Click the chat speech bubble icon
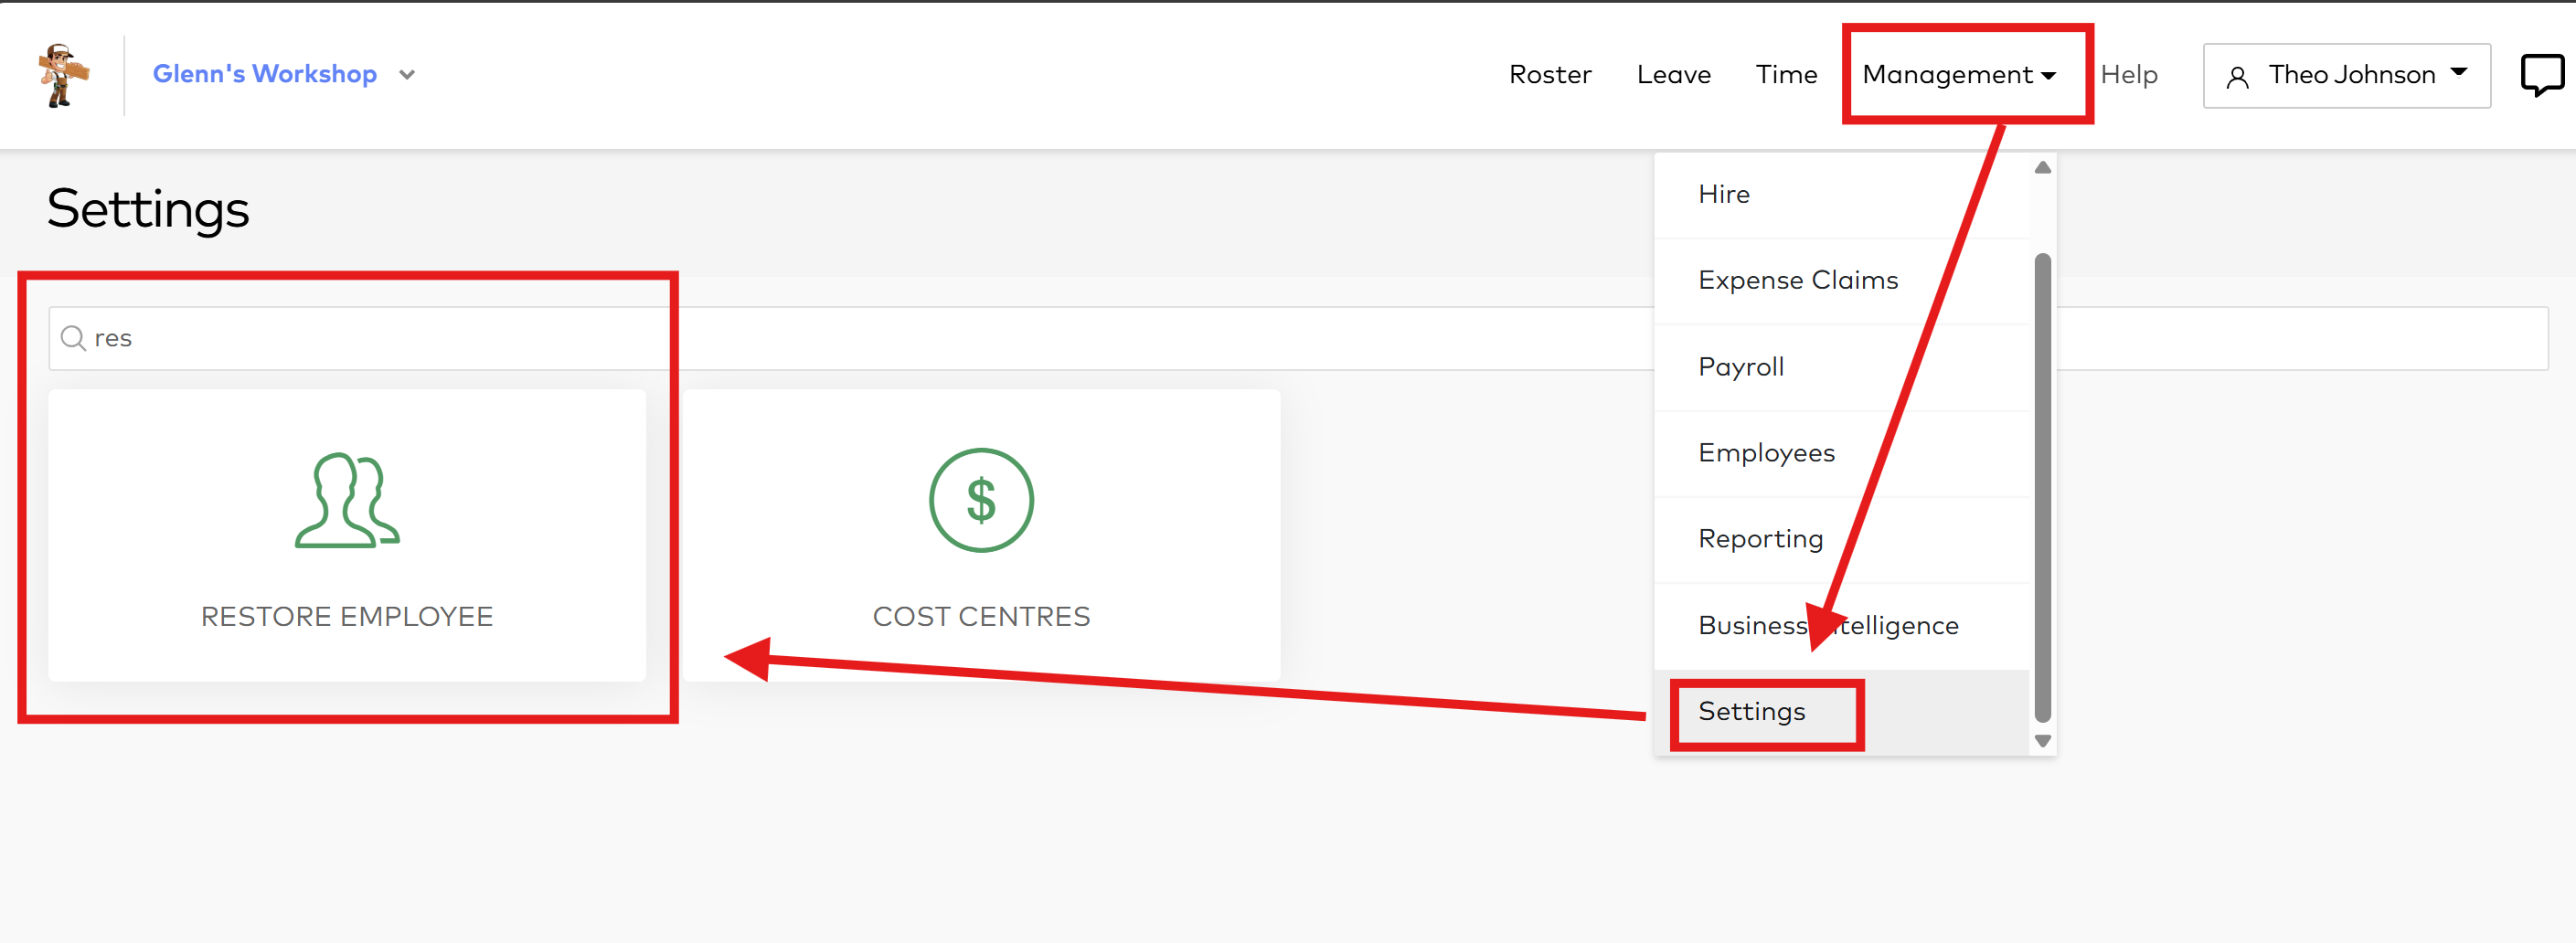The image size is (2576, 943). click(2540, 75)
